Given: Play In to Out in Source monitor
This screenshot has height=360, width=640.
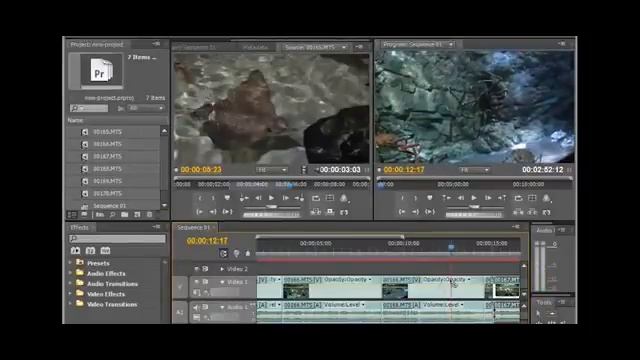Looking at the screenshot, I should (x=227, y=212).
